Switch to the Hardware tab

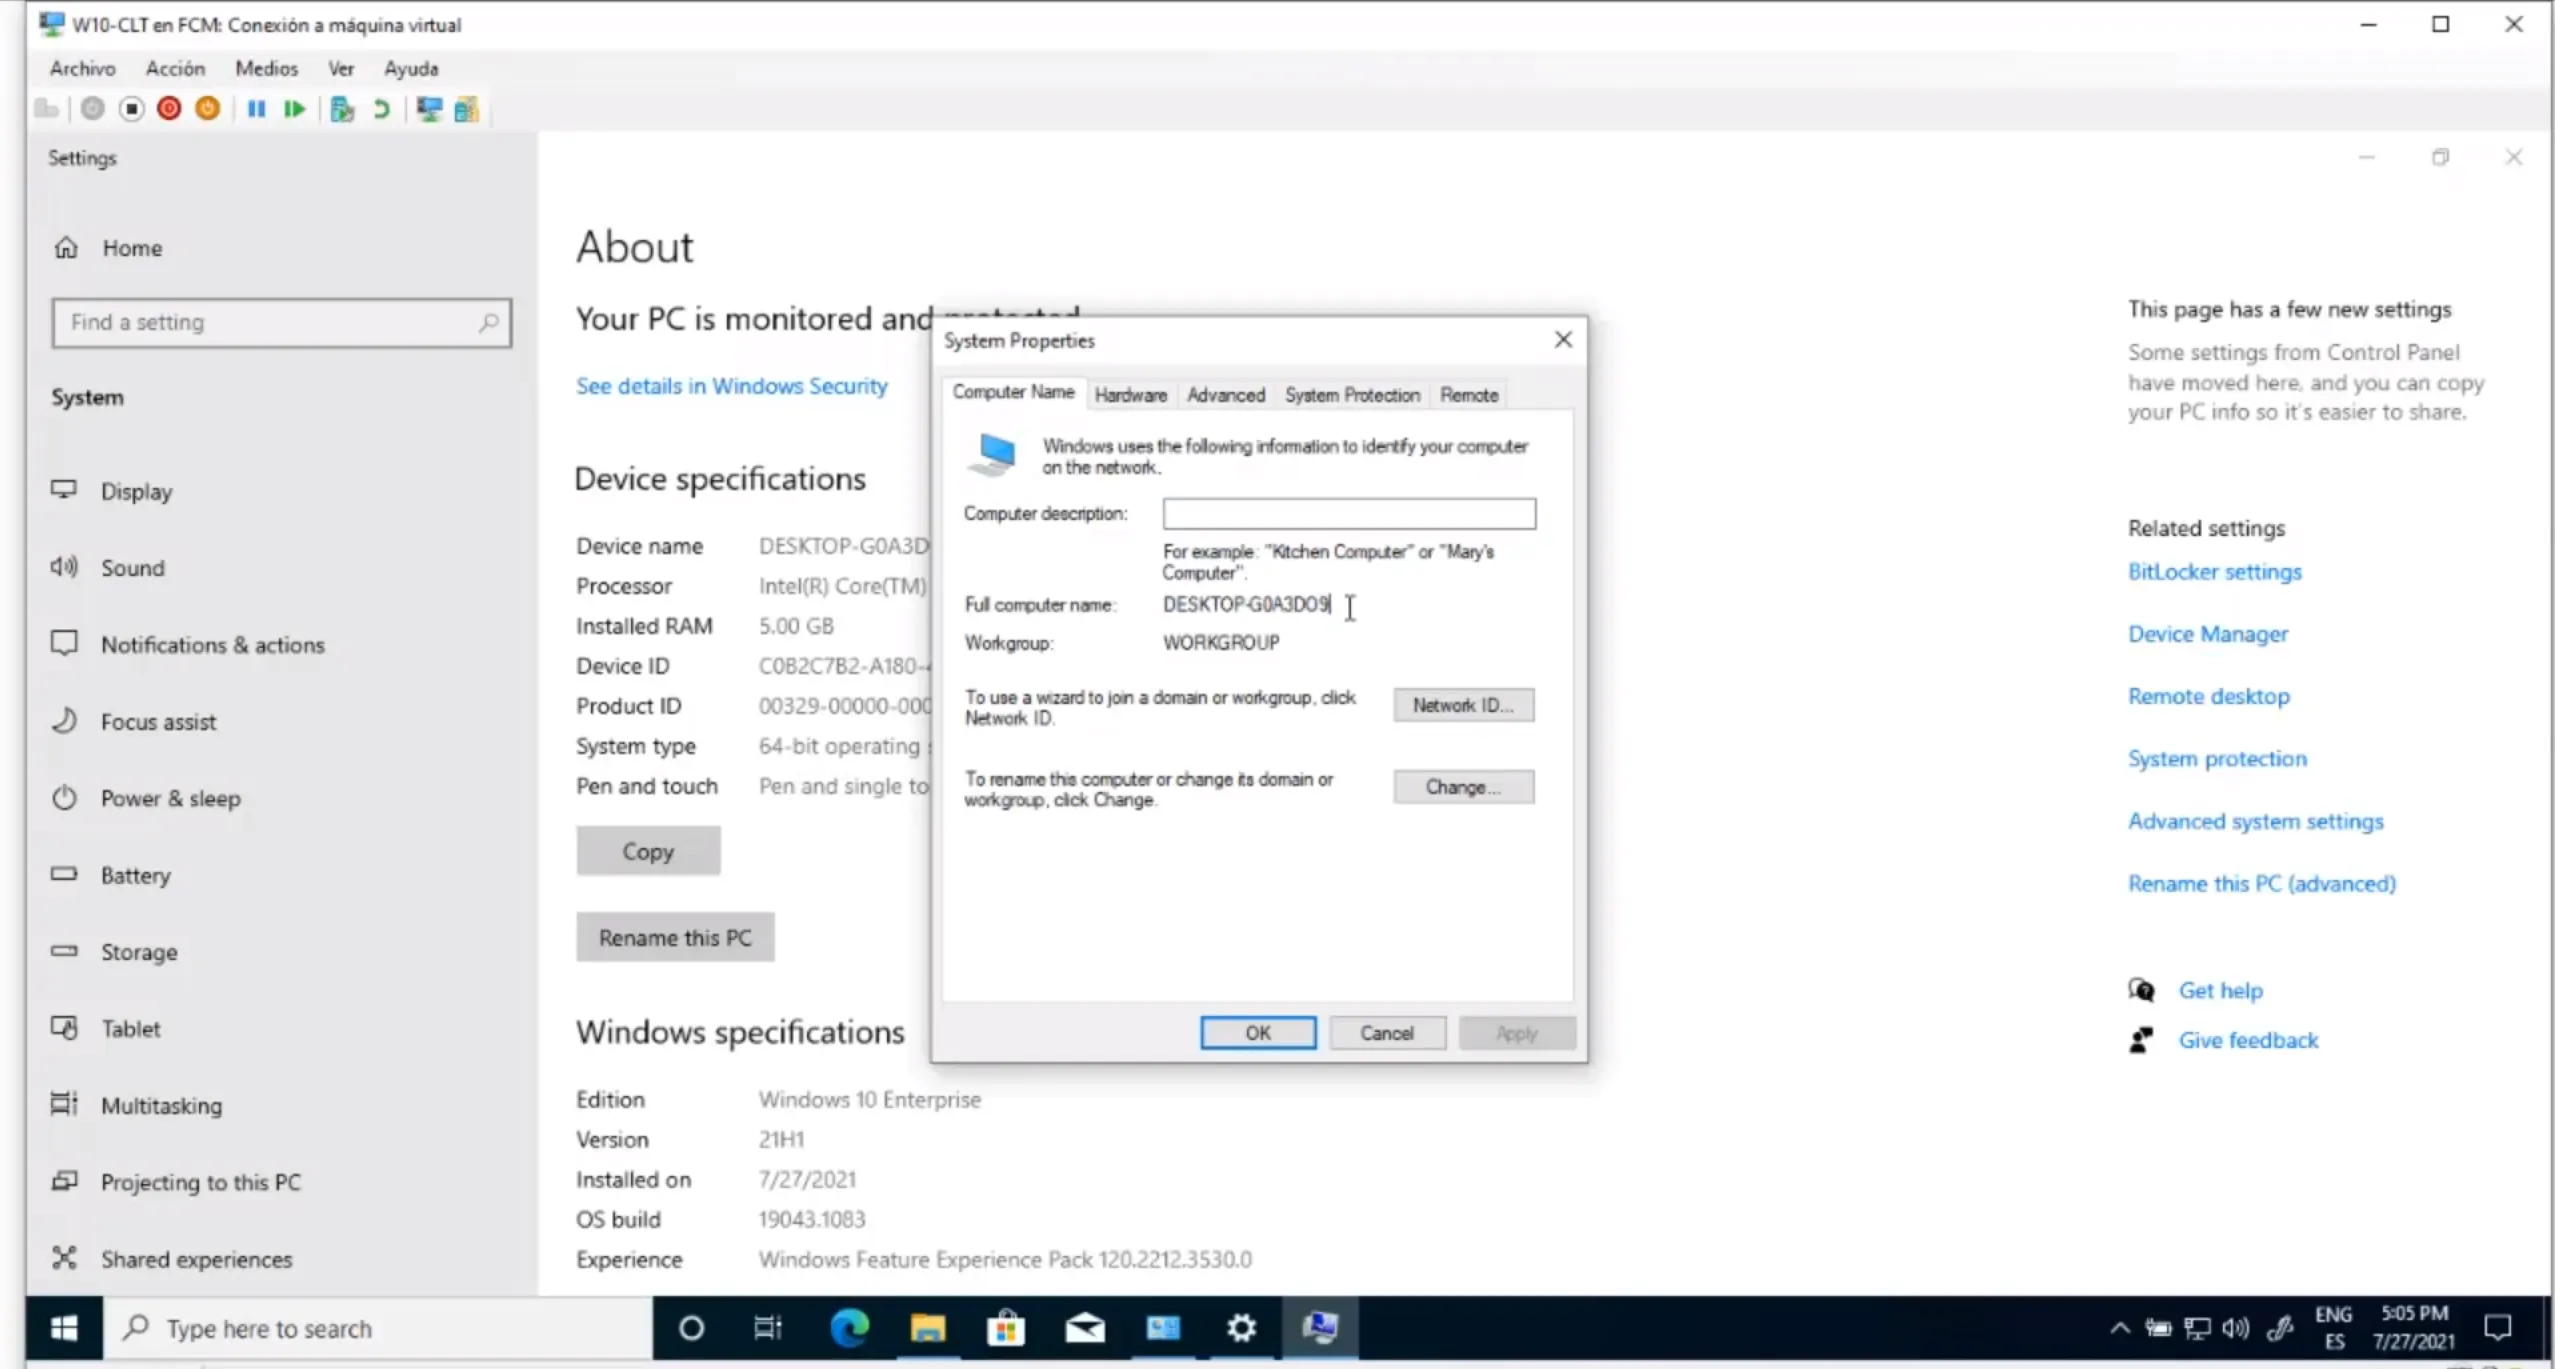(1130, 395)
